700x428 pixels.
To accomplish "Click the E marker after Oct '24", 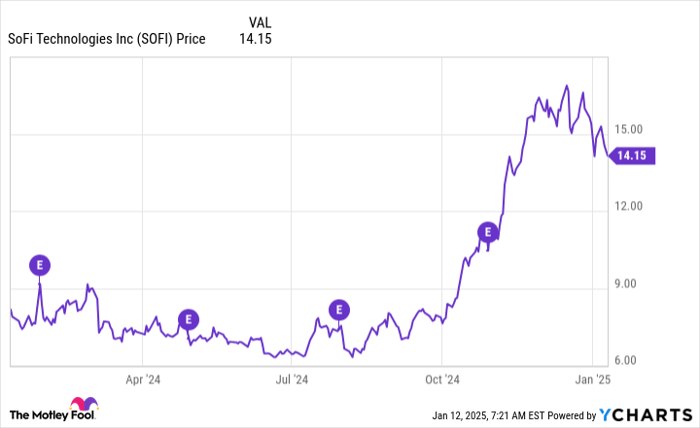I will point(489,232).
